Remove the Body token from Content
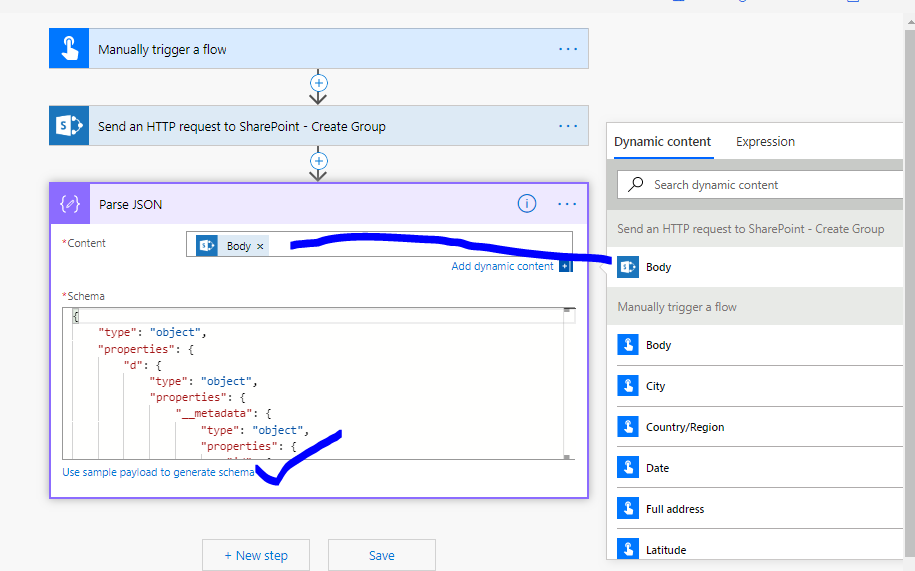 (x=260, y=246)
